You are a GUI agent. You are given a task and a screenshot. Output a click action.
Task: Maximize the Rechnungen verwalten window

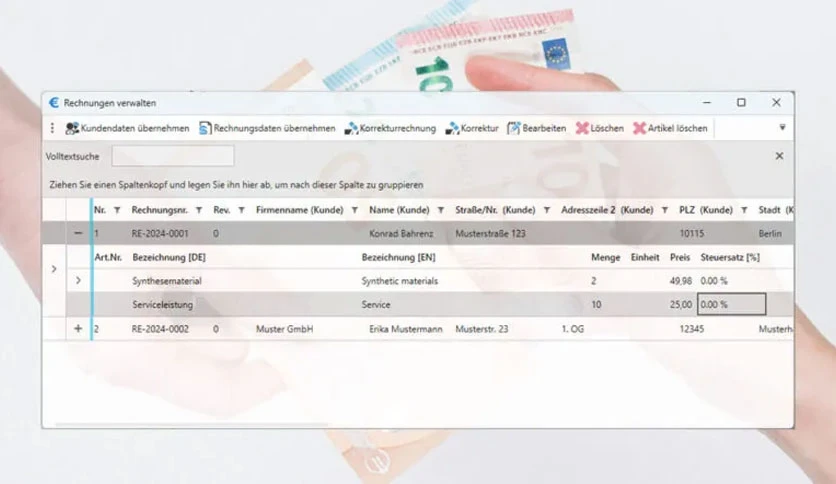click(x=741, y=102)
